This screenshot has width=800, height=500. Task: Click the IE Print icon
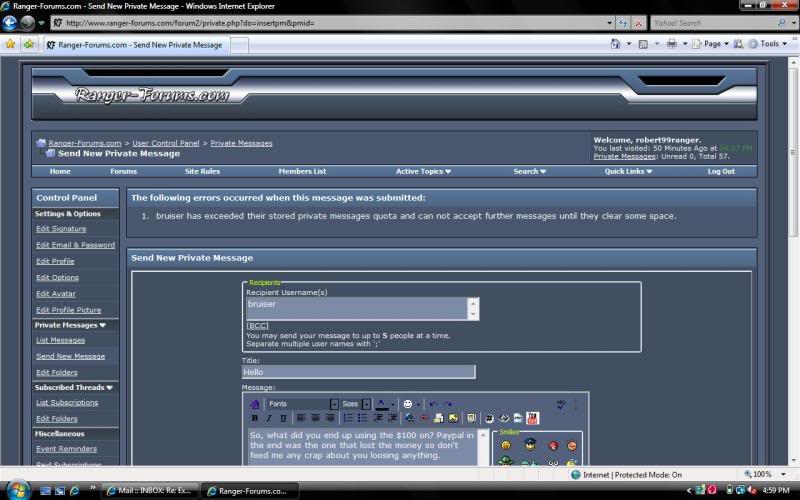[672, 44]
